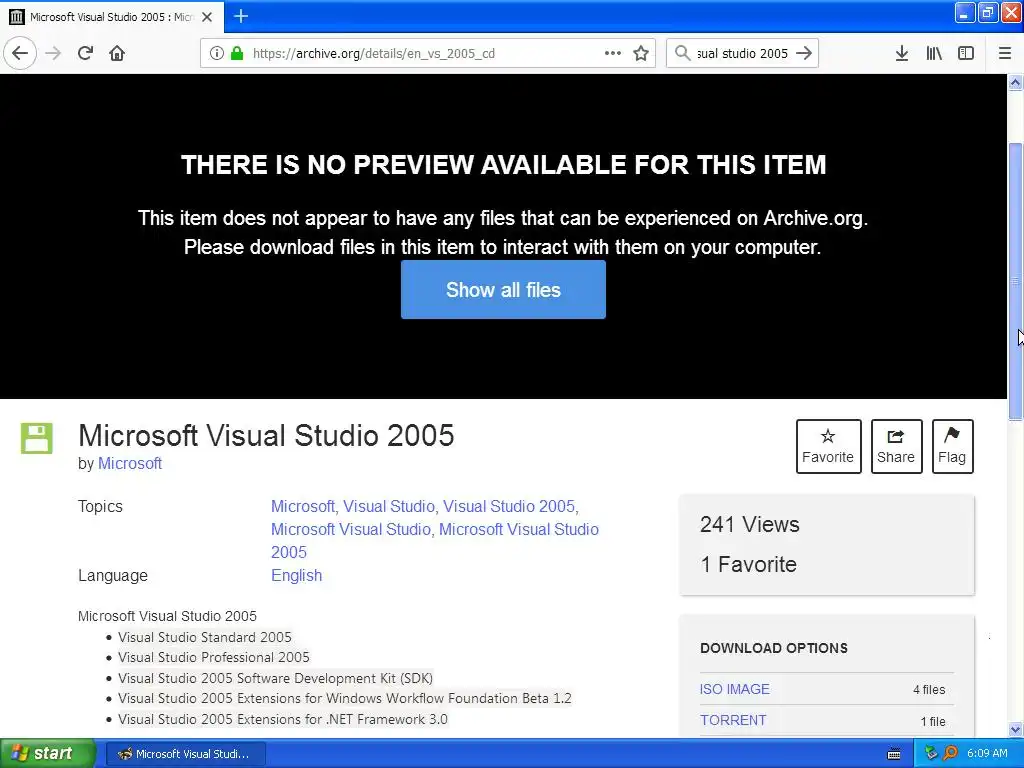Viewport: 1024px width, 768px height.
Task: Click the page title 'Microsoft Visual Studio 2005'
Action: 266,436
